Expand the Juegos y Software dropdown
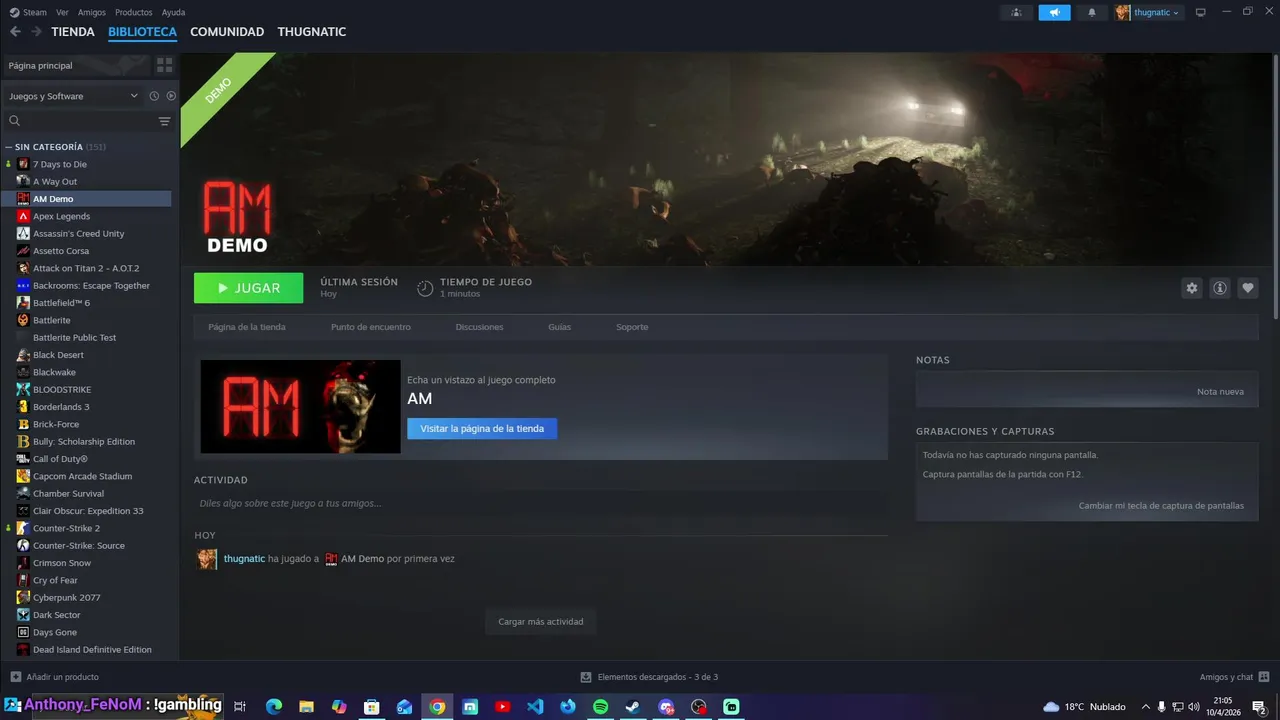Viewport: 1280px width, 720px height. click(x=74, y=96)
